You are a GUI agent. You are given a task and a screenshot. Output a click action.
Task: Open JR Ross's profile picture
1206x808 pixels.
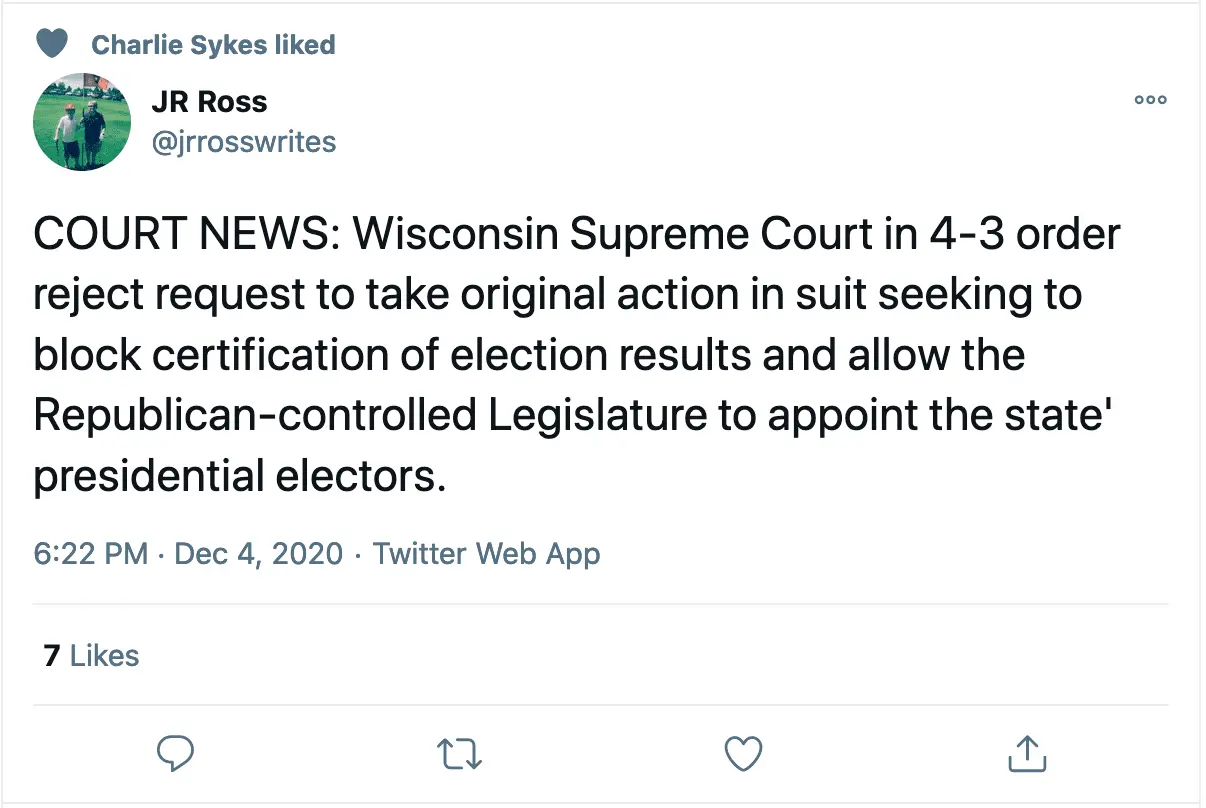(82, 122)
